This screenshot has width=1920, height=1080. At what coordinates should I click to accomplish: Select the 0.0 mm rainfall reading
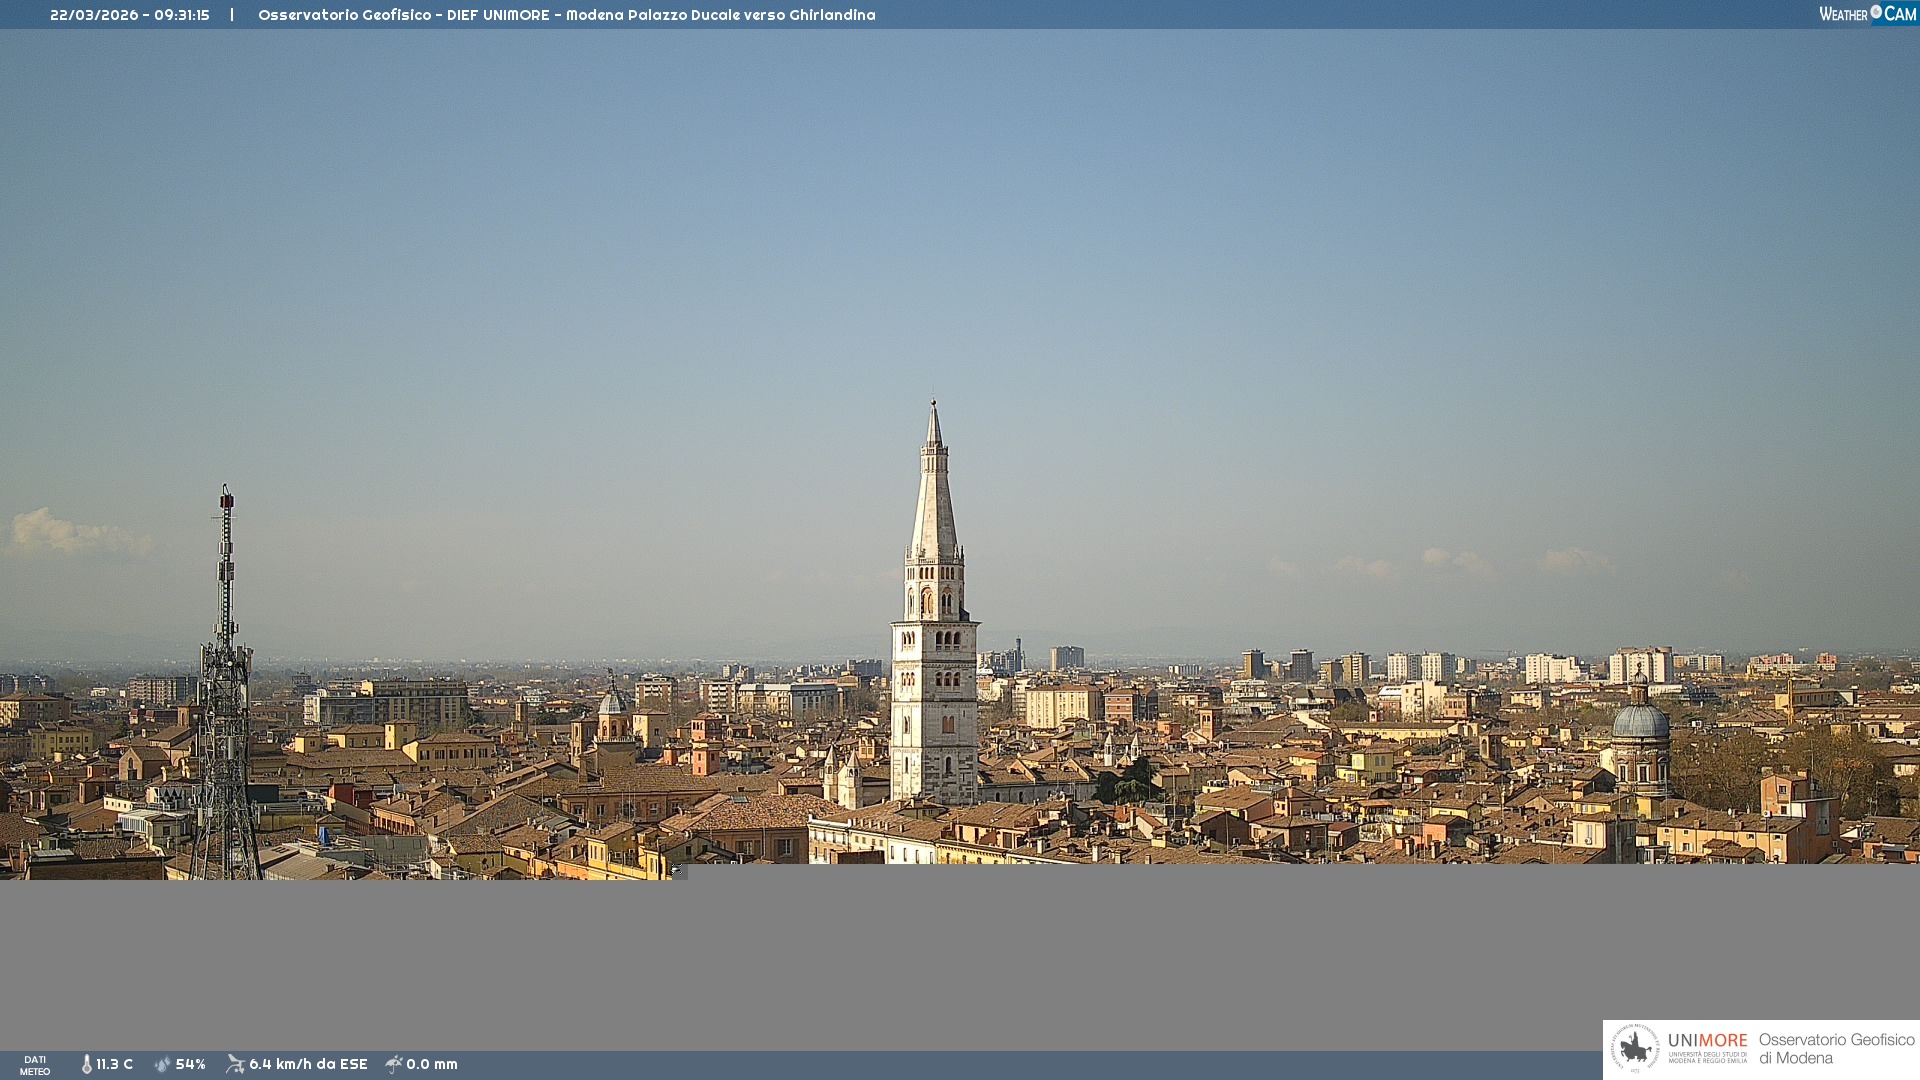click(x=432, y=1064)
